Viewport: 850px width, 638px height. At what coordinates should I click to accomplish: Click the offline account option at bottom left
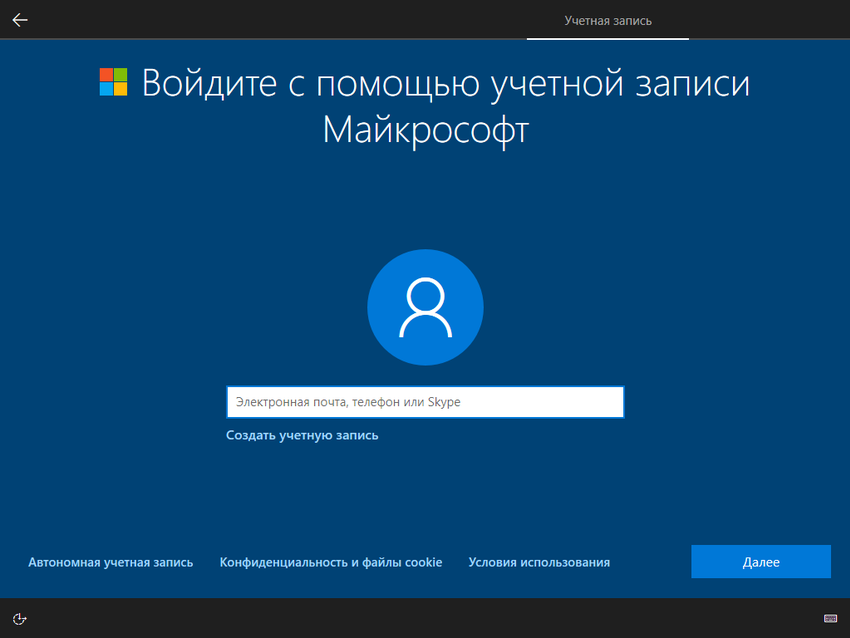tap(112, 562)
